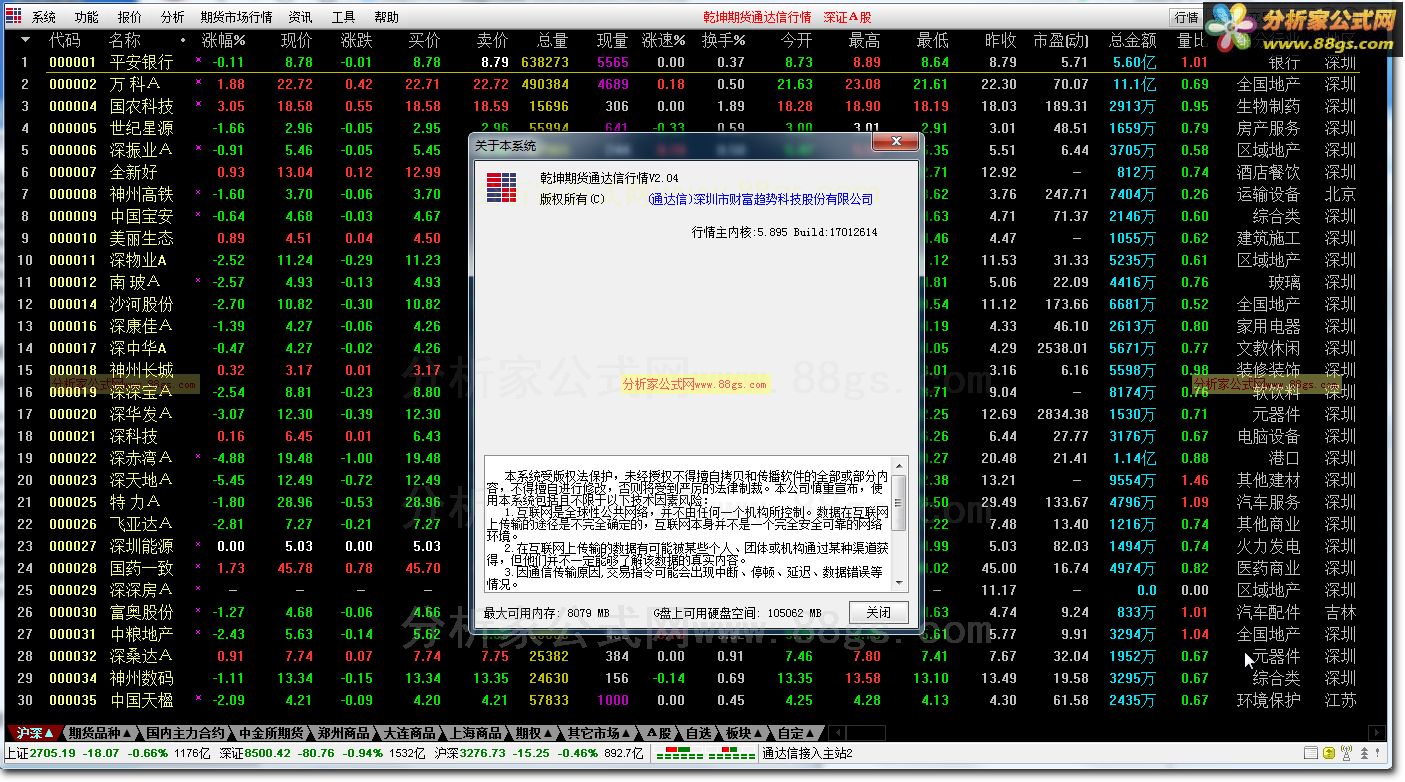The width and height of the screenshot is (1405, 782).
Task: Sort by the 换手% column header
Action: coord(723,41)
